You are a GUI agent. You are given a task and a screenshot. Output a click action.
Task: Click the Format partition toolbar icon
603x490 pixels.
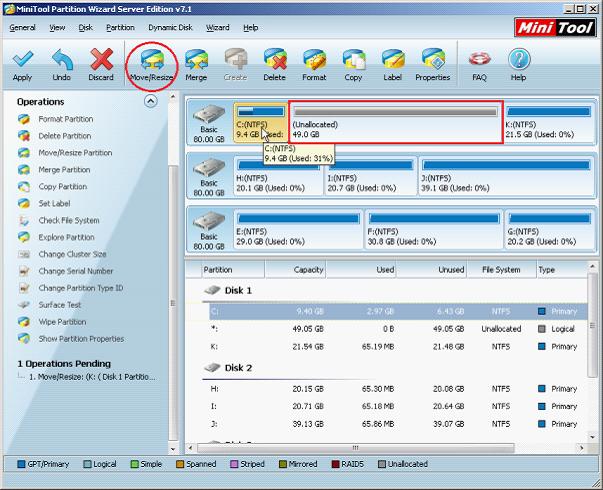point(314,65)
